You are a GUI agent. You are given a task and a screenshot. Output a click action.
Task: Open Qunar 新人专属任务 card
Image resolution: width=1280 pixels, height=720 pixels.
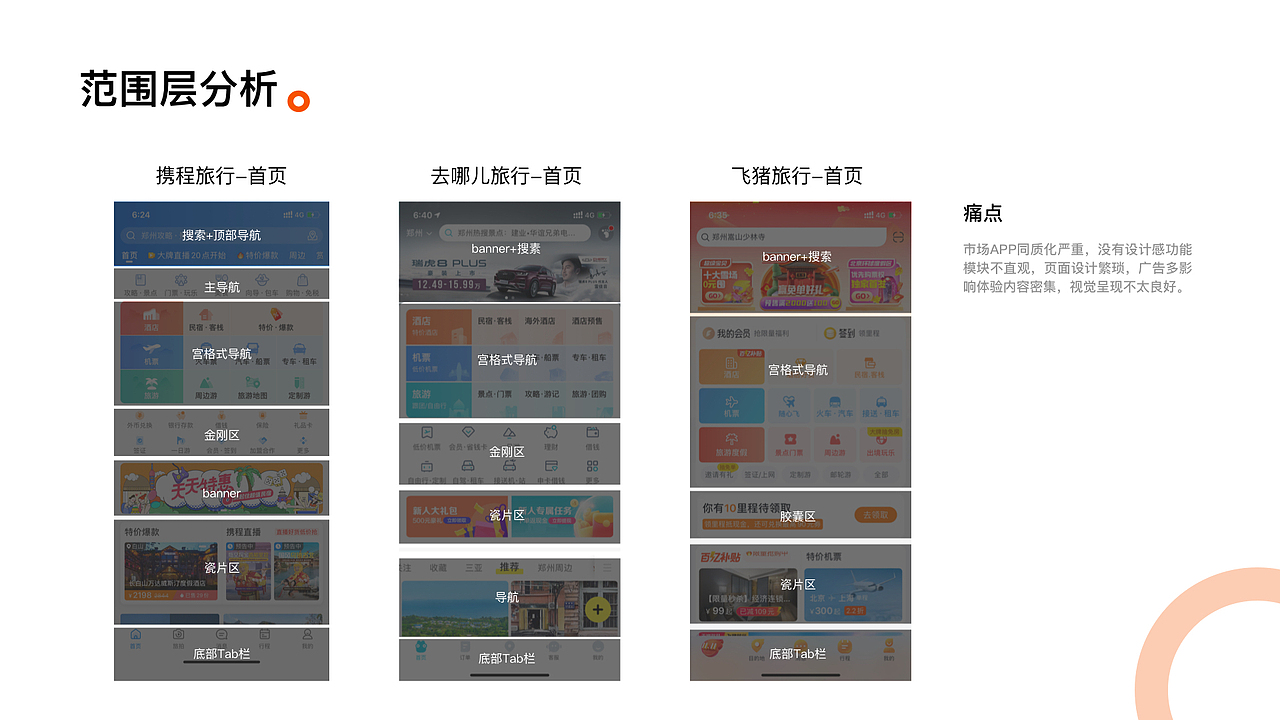click(562, 515)
